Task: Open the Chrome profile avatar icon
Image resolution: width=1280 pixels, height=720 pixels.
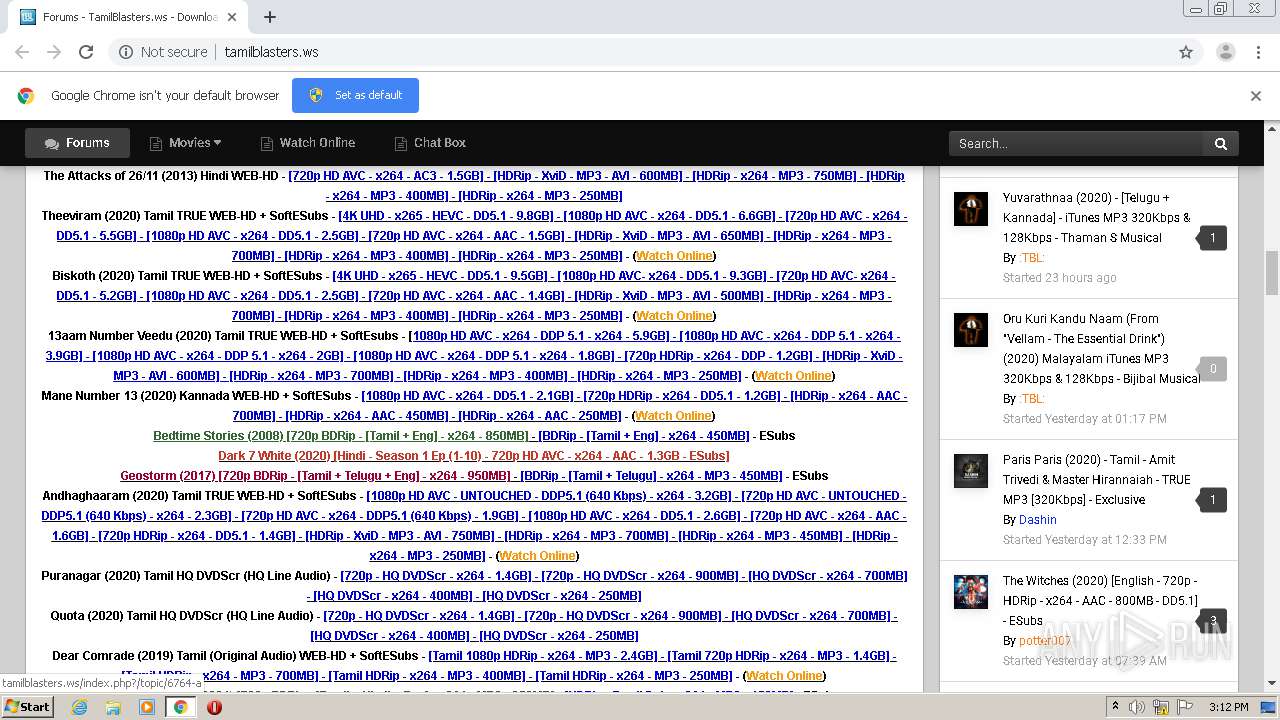Action: coord(1225,52)
